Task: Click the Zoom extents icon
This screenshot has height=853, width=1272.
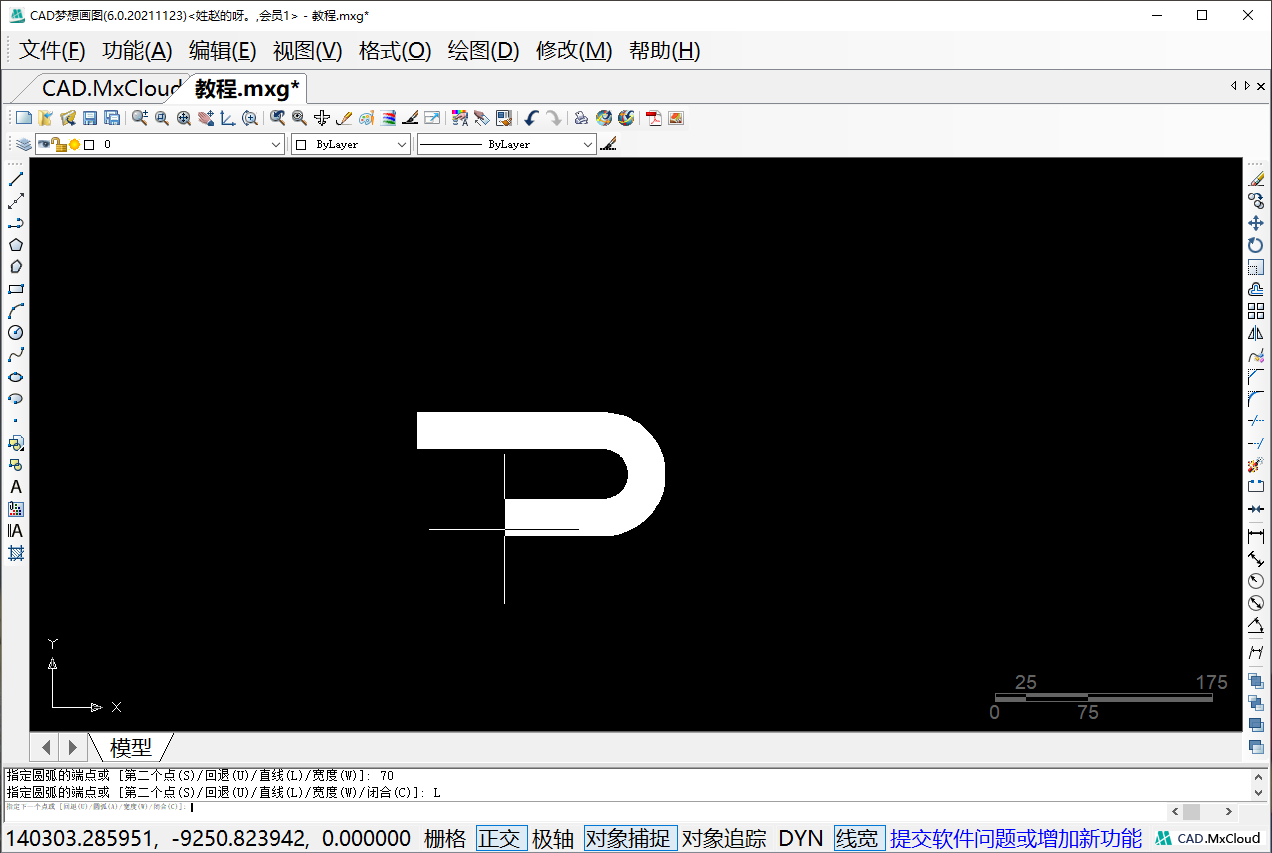Action: (x=184, y=118)
